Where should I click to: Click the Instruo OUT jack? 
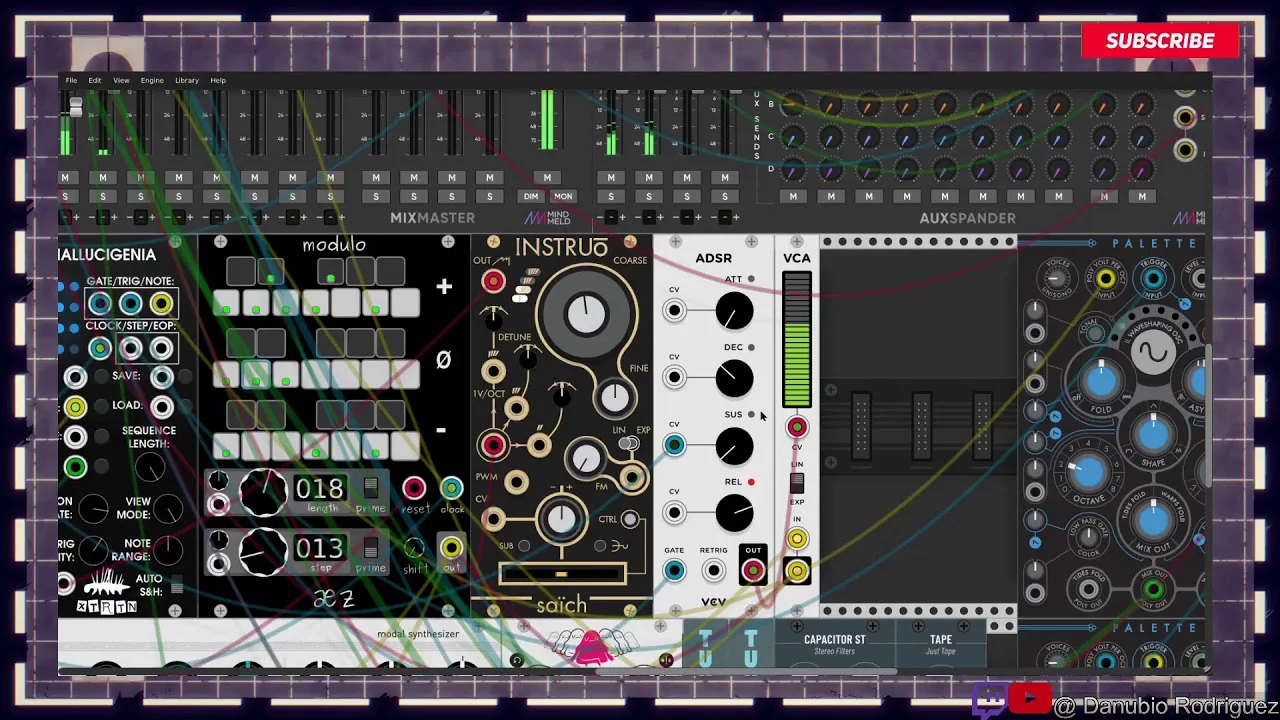click(x=493, y=282)
